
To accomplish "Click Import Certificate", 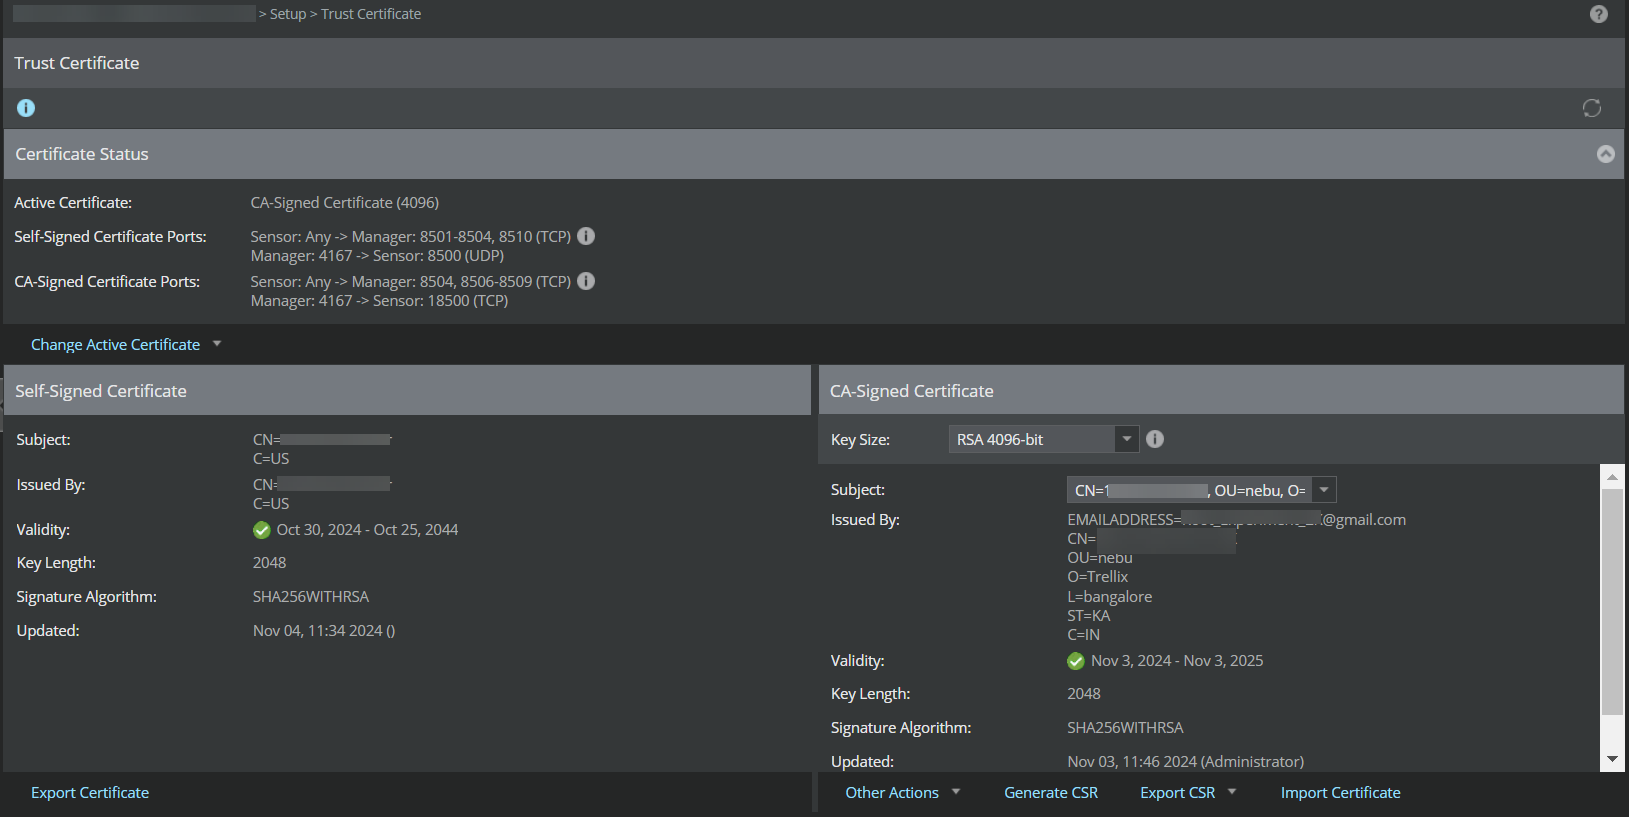I will pos(1340,792).
